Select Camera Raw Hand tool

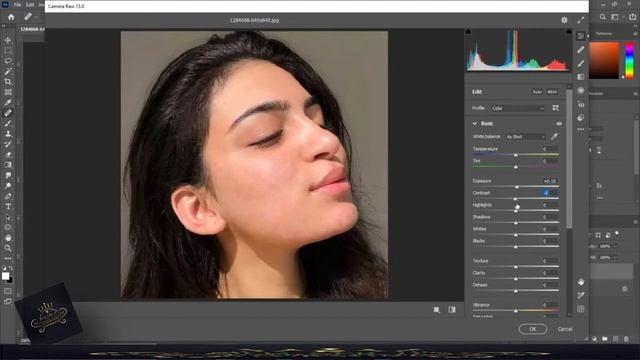point(580,282)
